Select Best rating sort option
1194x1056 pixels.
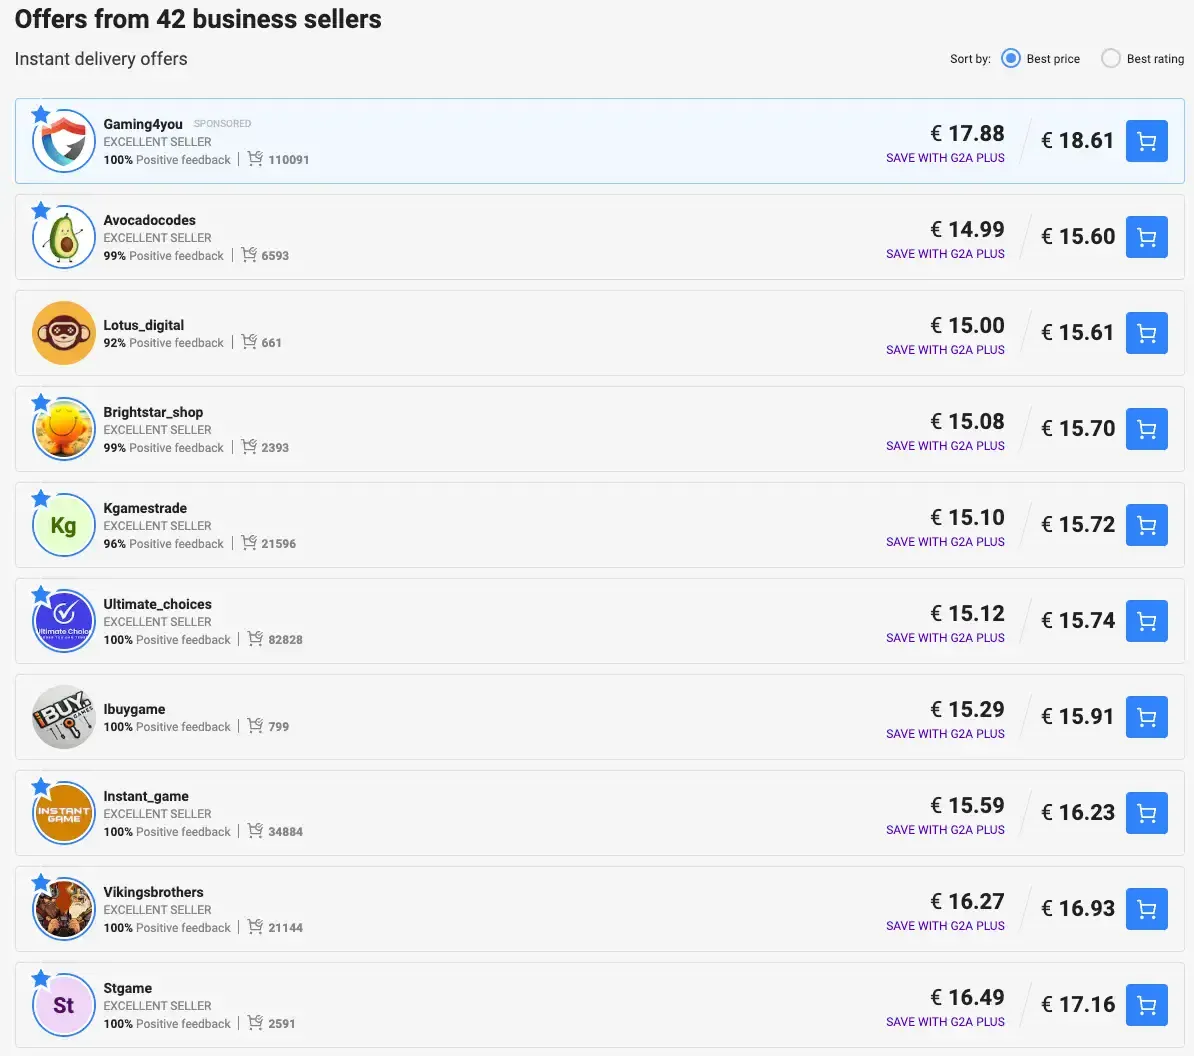(1111, 59)
